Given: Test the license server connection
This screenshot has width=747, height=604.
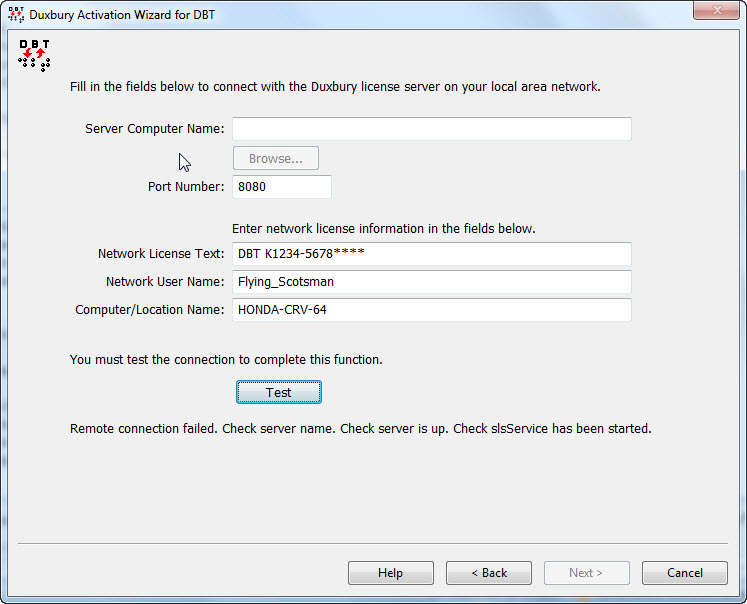Looking at the screenshot, I should 279,392.
